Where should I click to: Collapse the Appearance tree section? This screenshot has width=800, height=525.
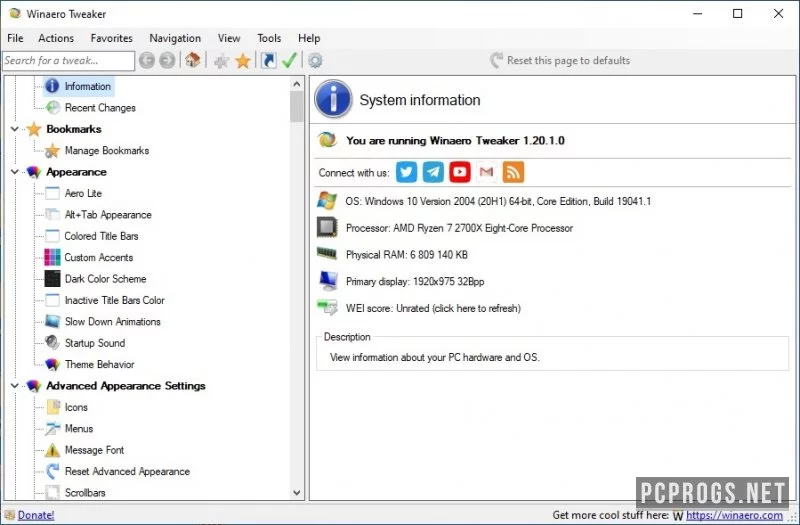pyautogui.click(x=15, y=172)
